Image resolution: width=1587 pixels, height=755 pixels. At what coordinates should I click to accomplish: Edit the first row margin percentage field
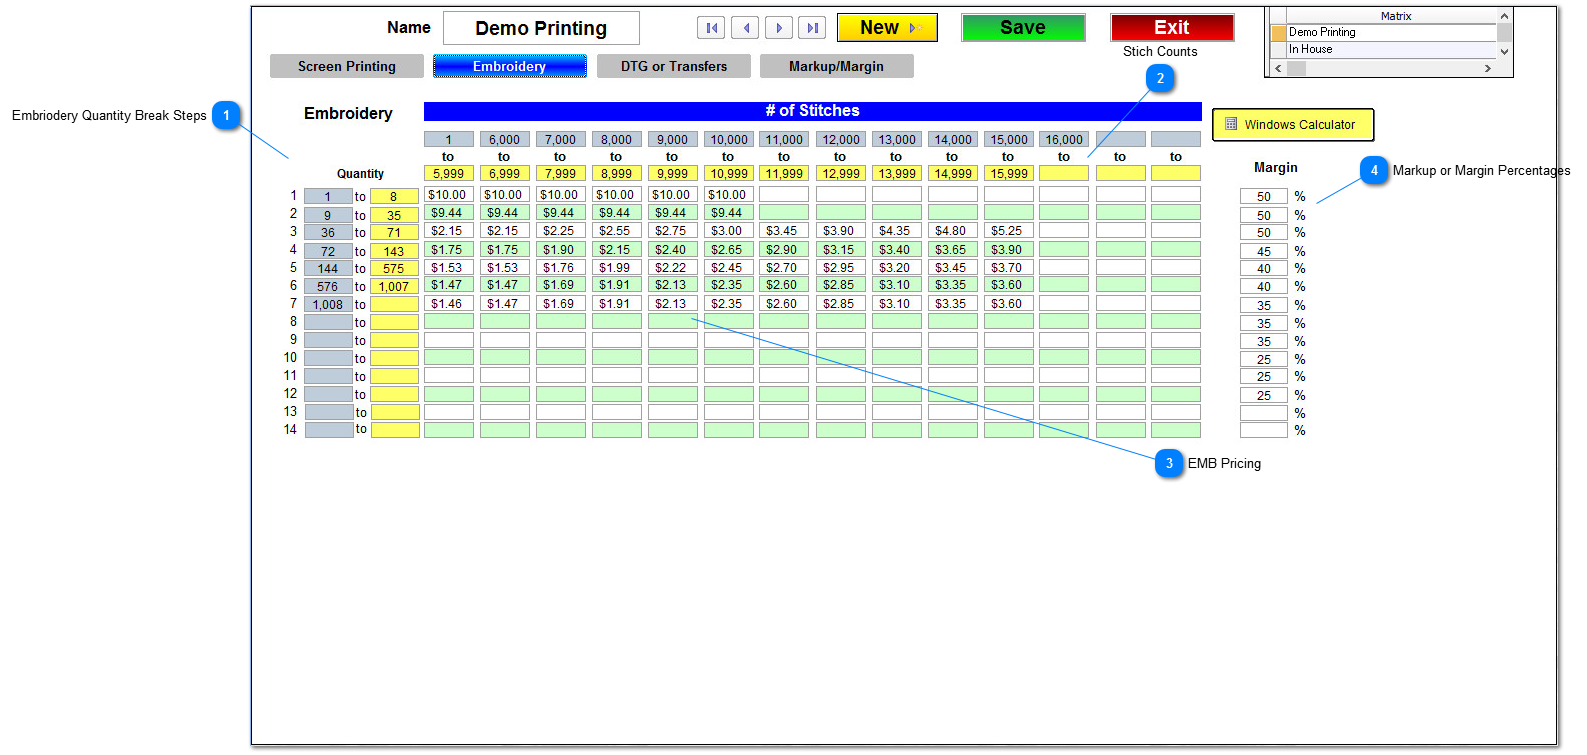tap(1263, 197)
